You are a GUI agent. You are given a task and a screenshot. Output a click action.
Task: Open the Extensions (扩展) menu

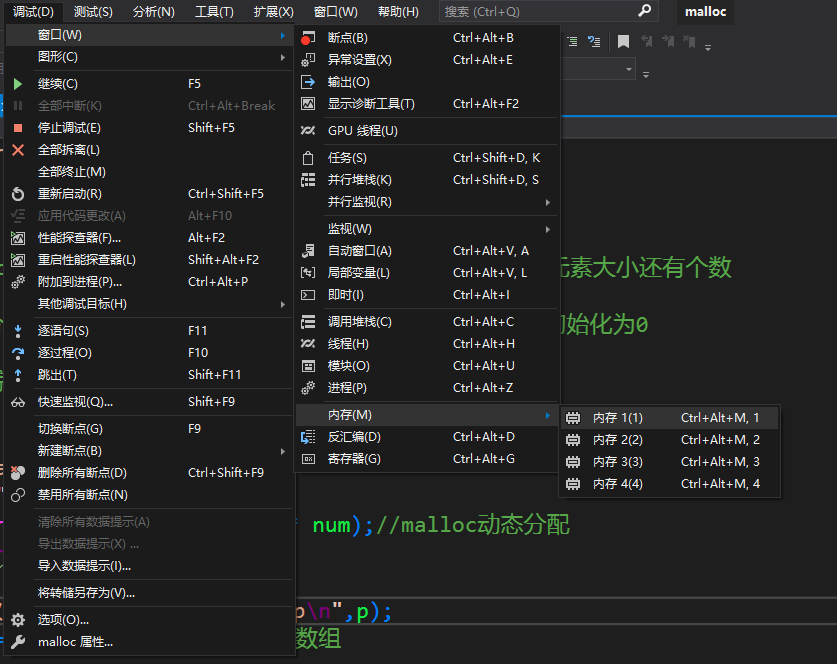(274, 12)
